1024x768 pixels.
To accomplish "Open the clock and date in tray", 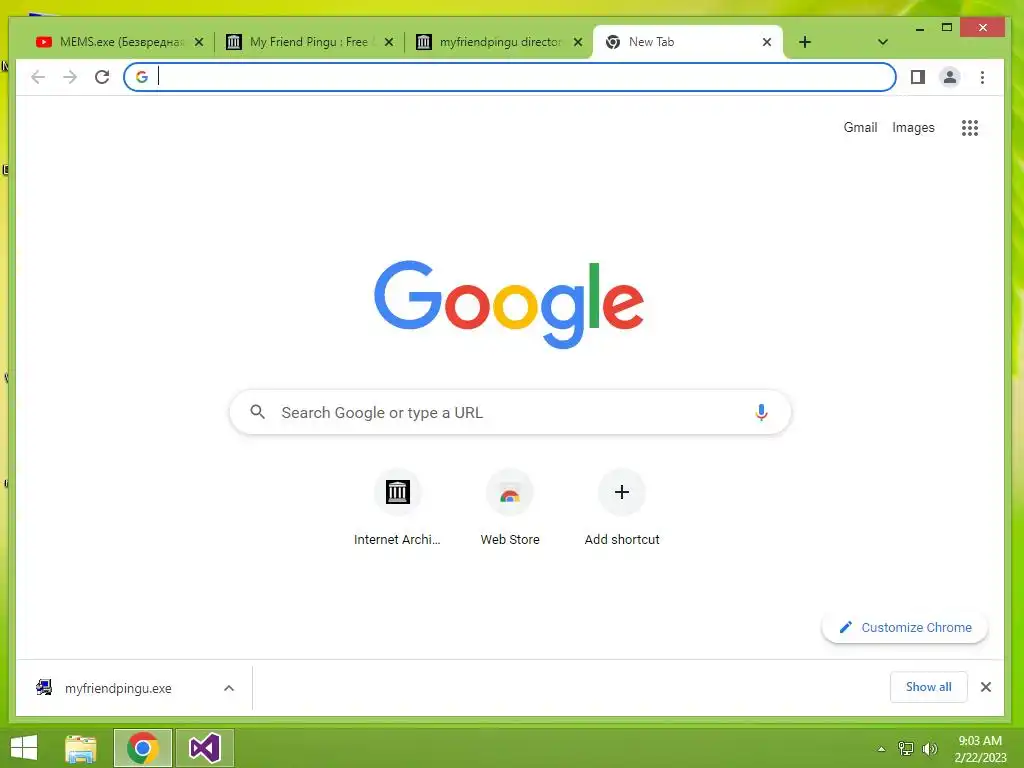I will tap(980, 749).
